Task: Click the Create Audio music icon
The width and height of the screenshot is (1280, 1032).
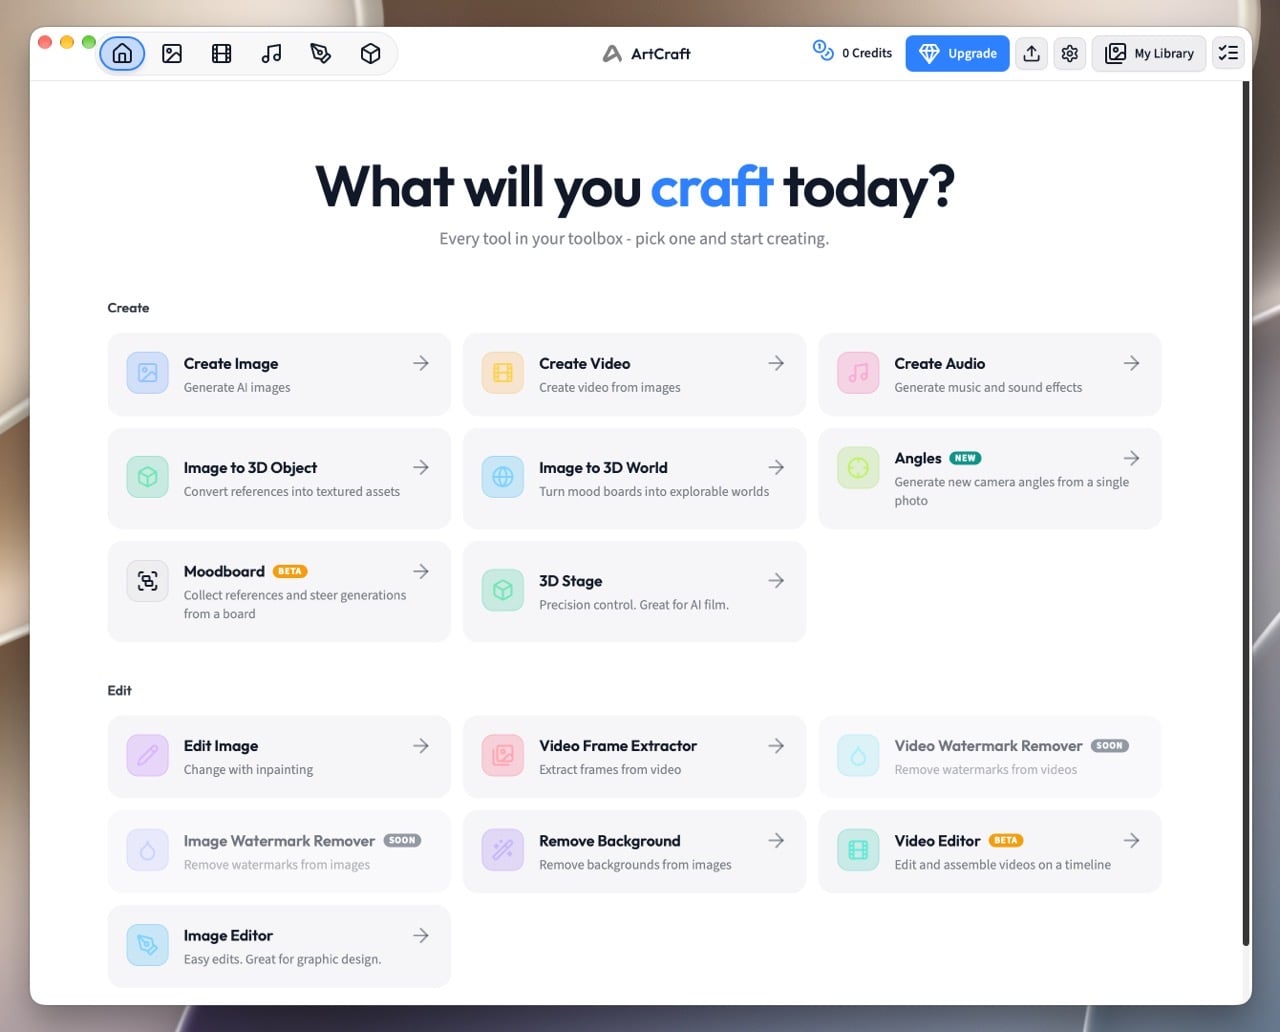Action: pos(858,374)
